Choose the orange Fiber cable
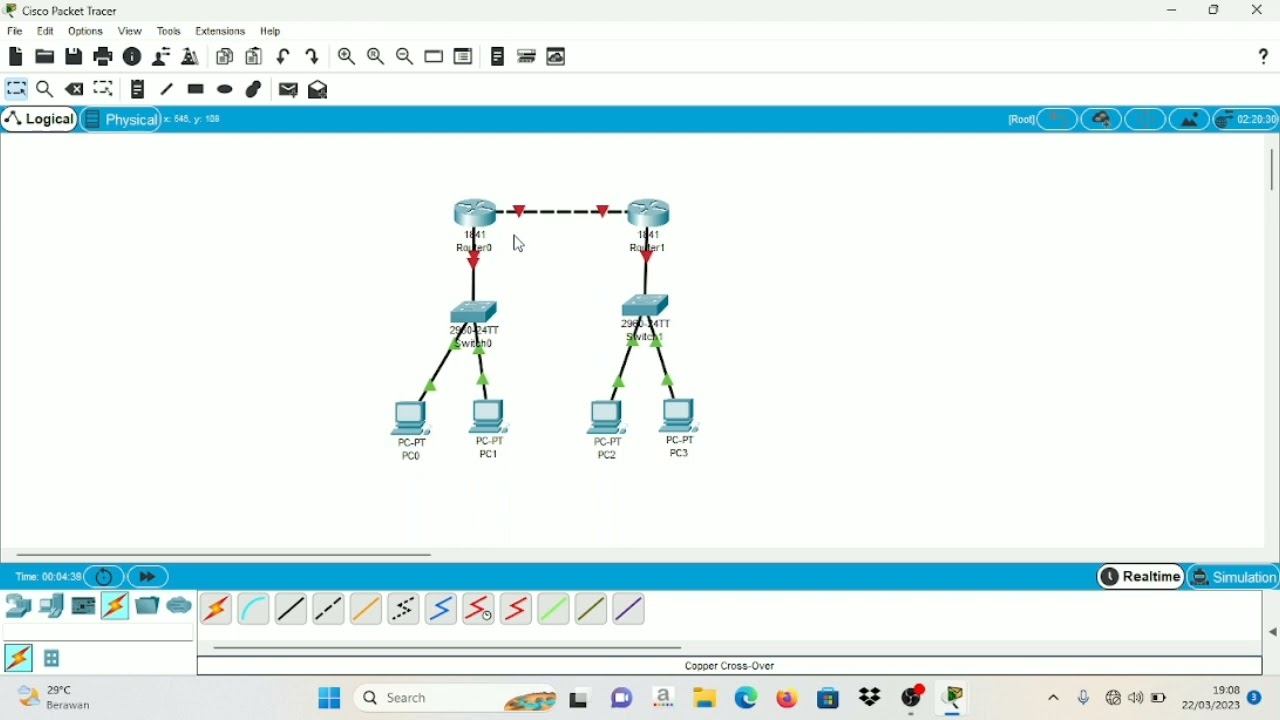This screenshot has width=1280, height=720. (x=366, y=609)
